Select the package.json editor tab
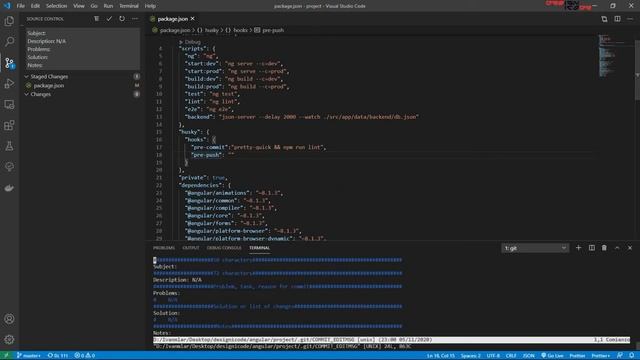The width and height of the screenshot is (640, 360). 172,19
